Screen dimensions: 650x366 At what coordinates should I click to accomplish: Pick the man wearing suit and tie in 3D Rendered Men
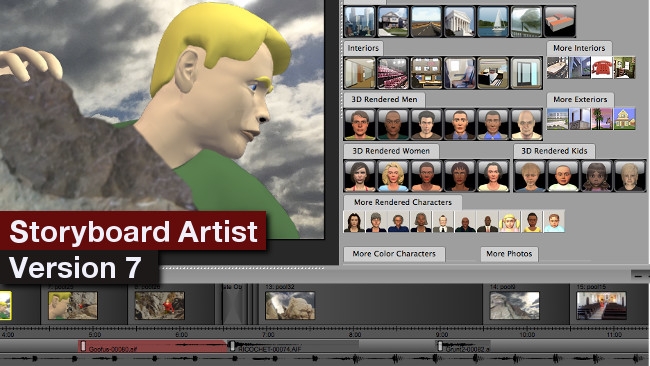pyautogui.click(x=459, y=124)
